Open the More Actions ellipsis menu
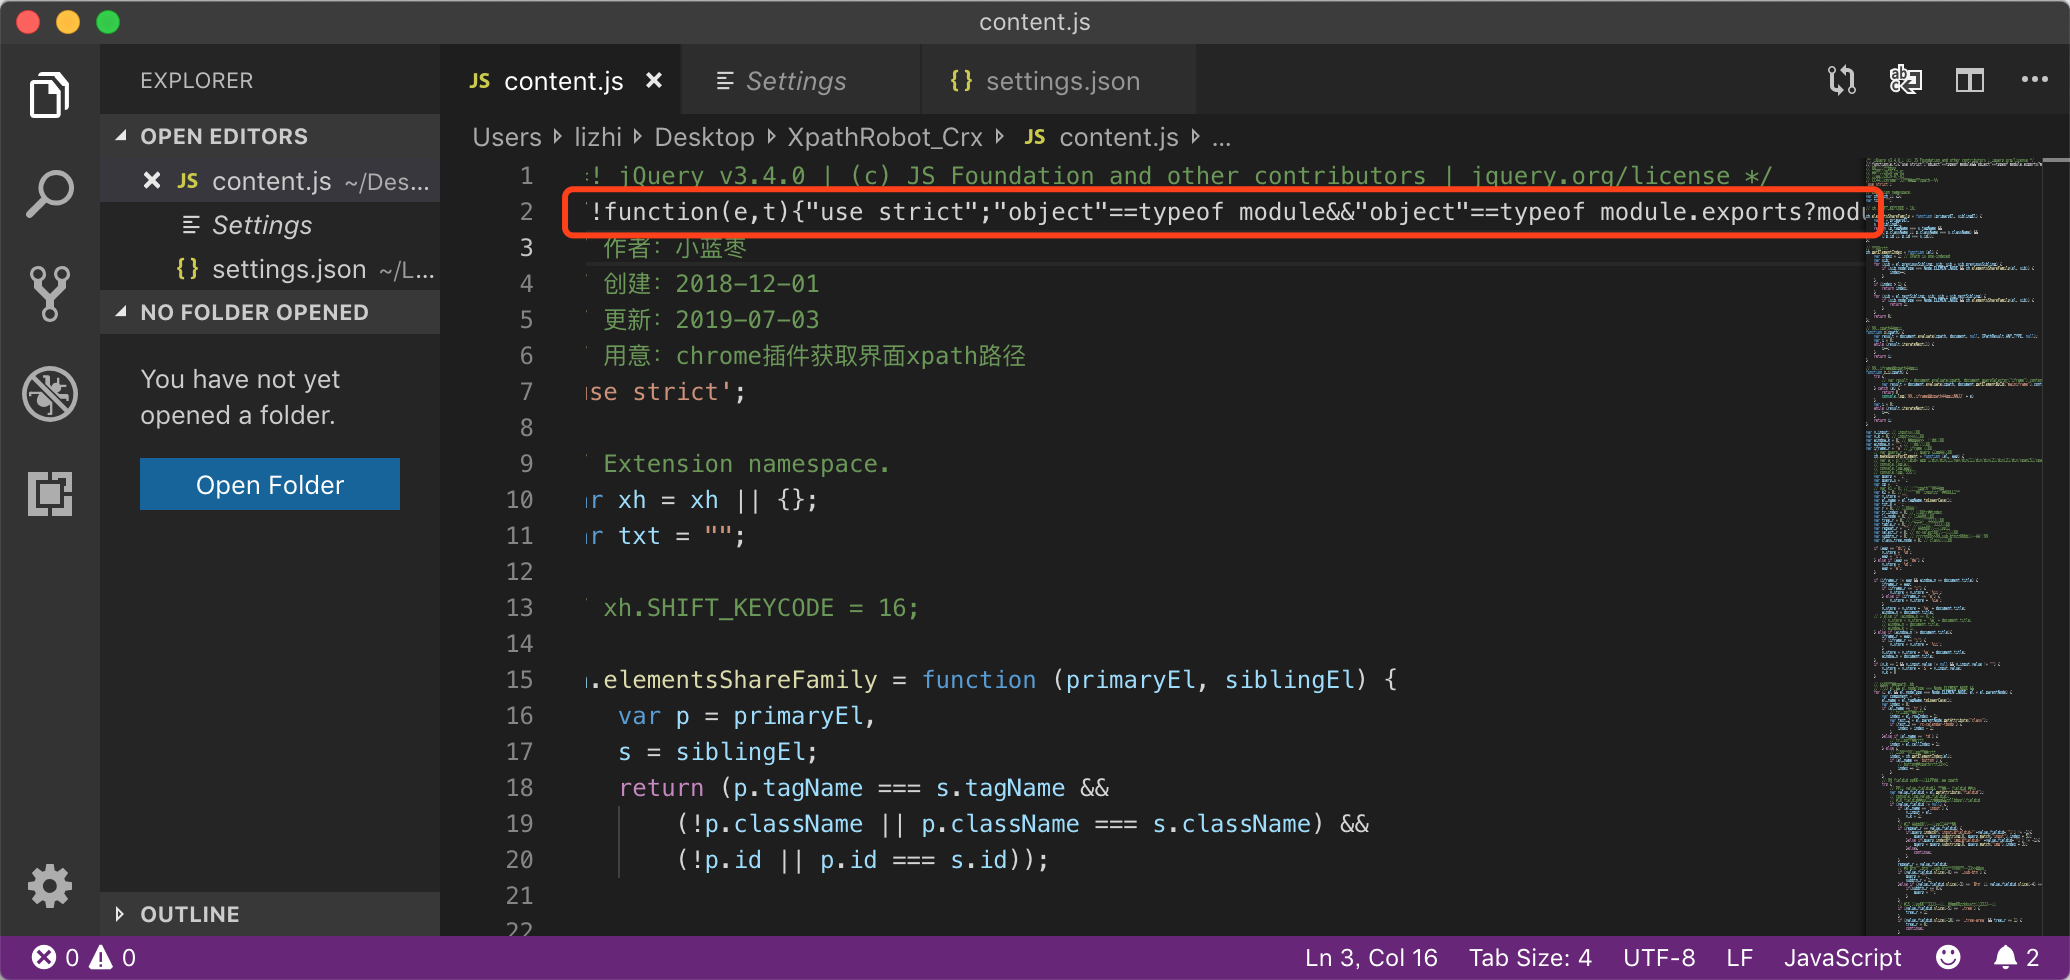This screenshot has width=2070, height=980. 2034,80
